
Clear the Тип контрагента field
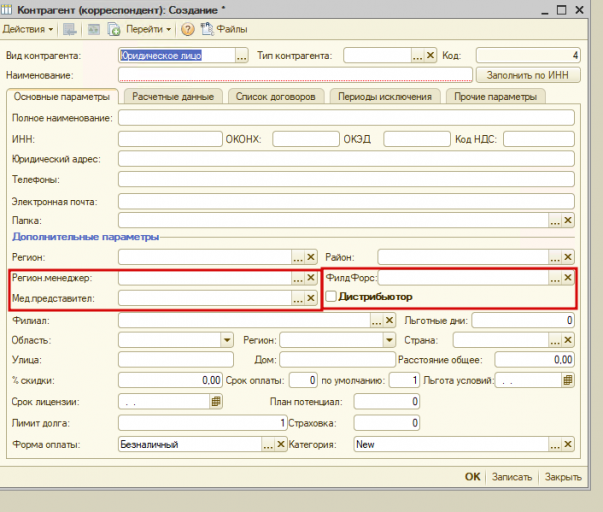[x=430, y=56]
